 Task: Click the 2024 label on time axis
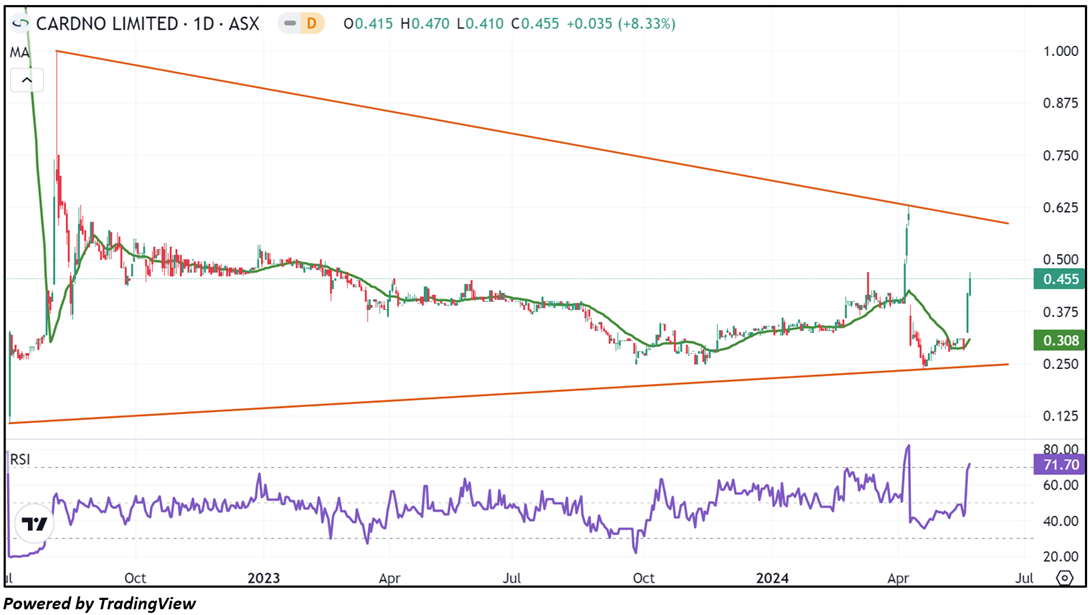coord(772,578)
